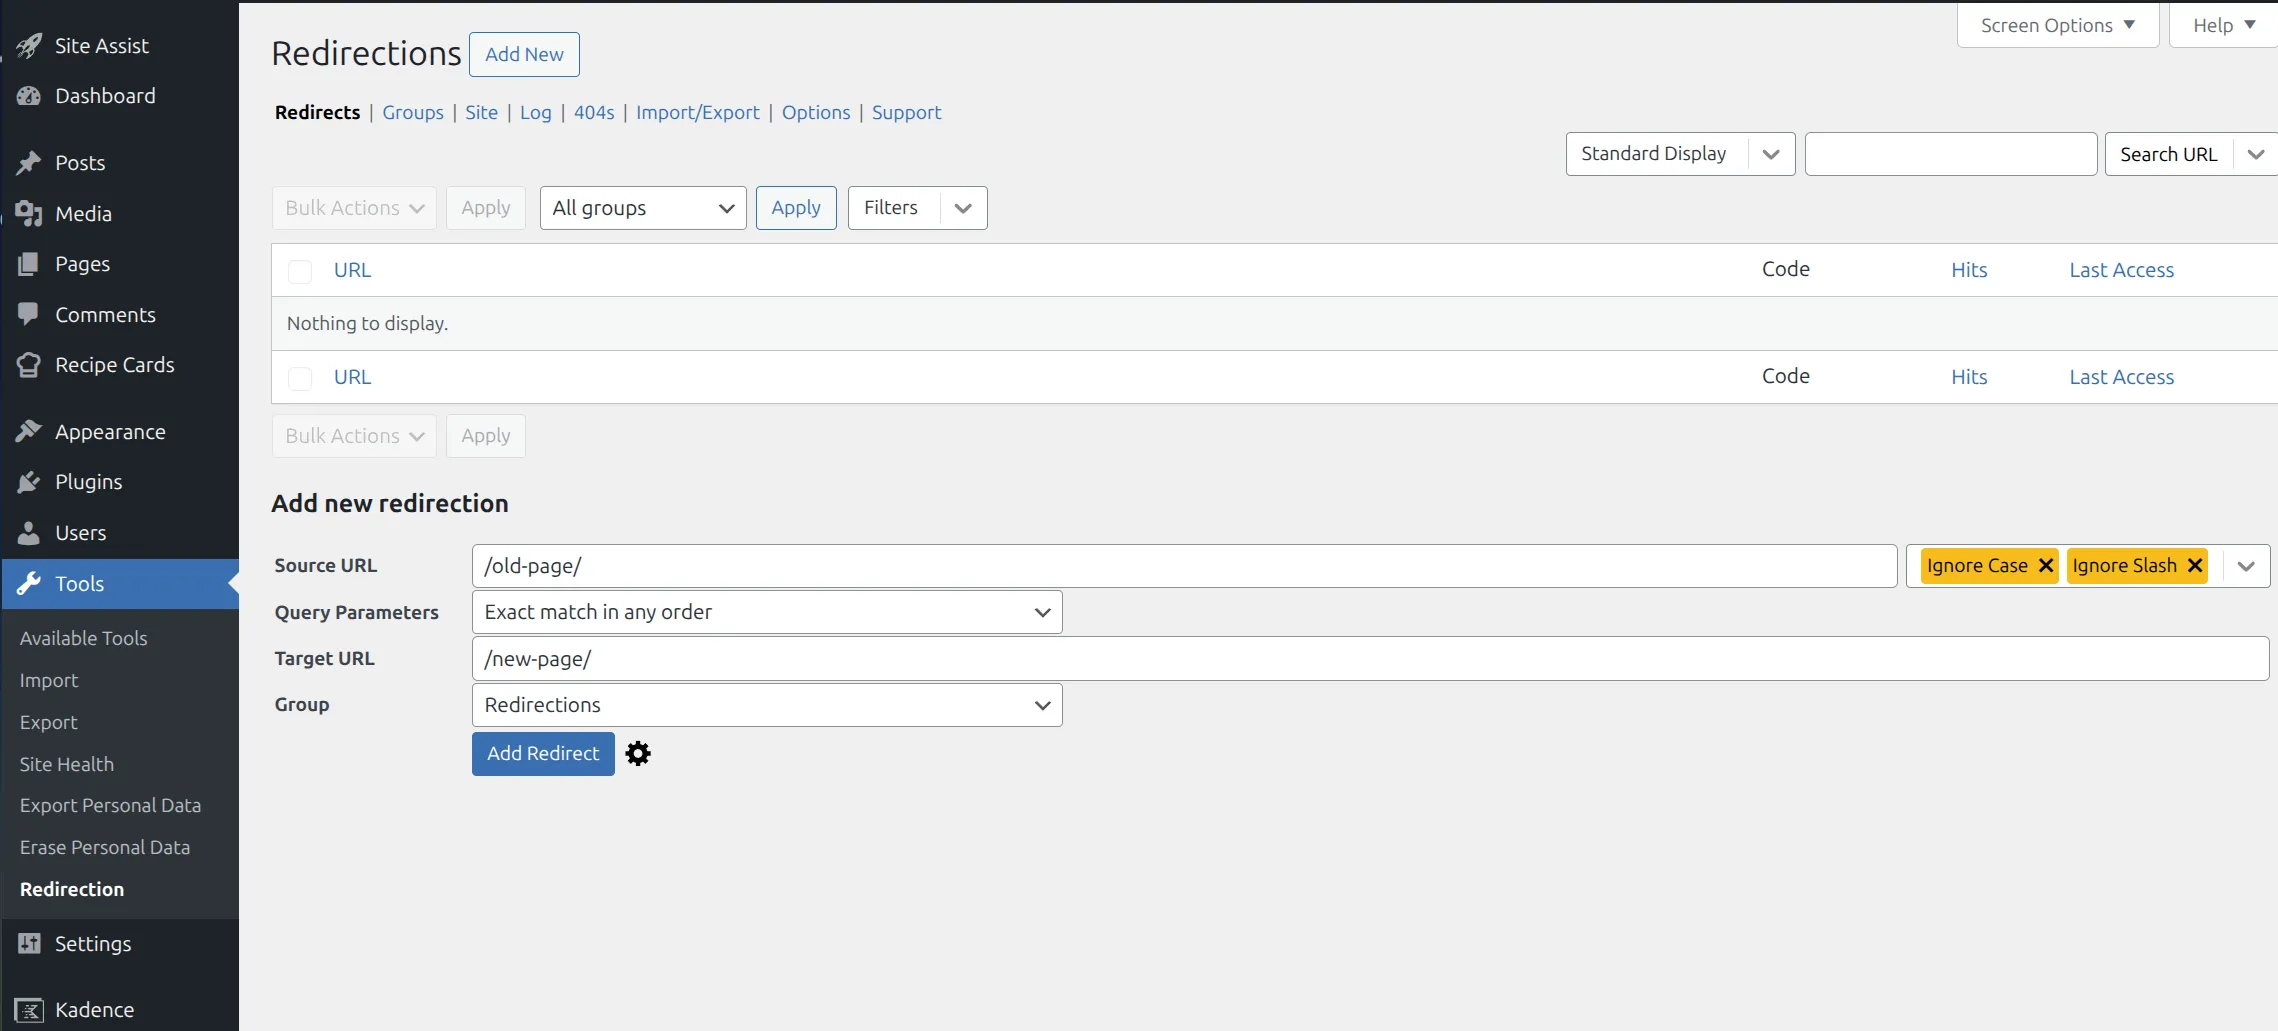Check the select-all box in bottom footer row

(300, 378)
